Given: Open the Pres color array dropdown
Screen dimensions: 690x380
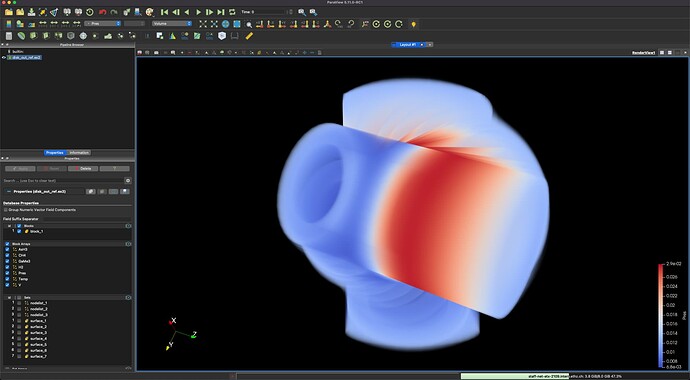Looking at the screenshot, I should 103,24.
